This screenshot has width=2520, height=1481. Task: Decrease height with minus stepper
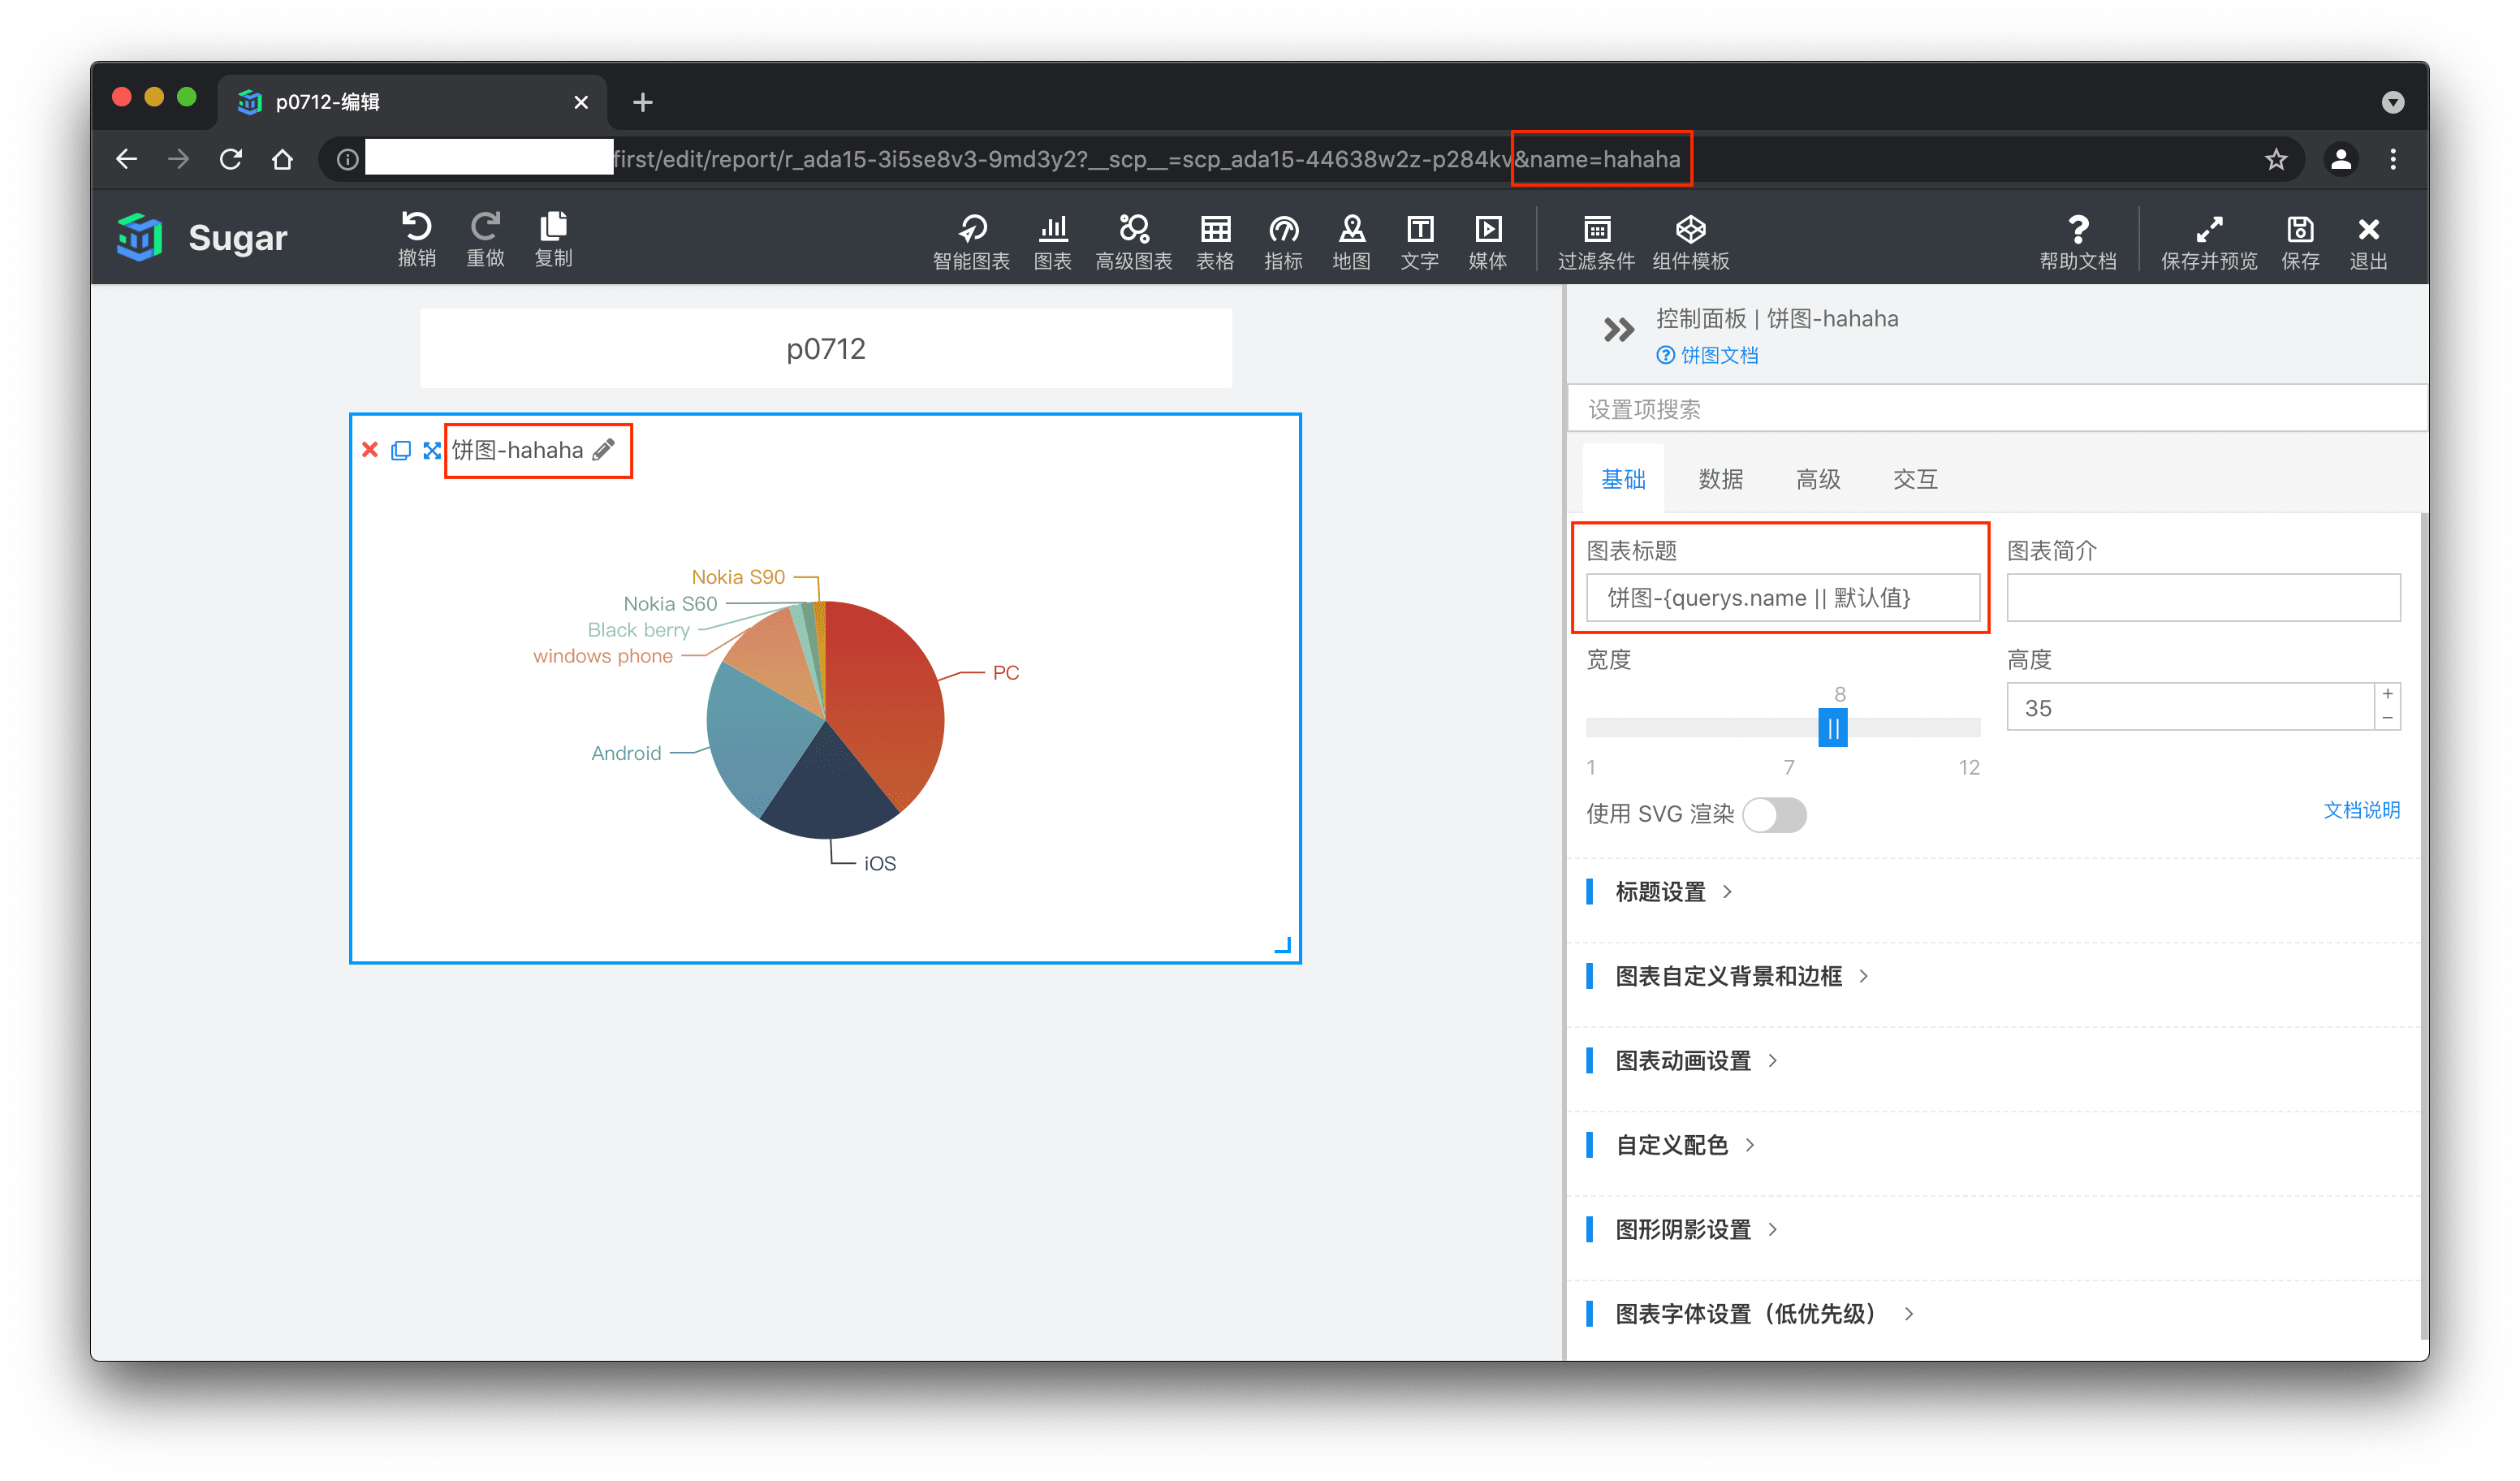(2386, 718)
